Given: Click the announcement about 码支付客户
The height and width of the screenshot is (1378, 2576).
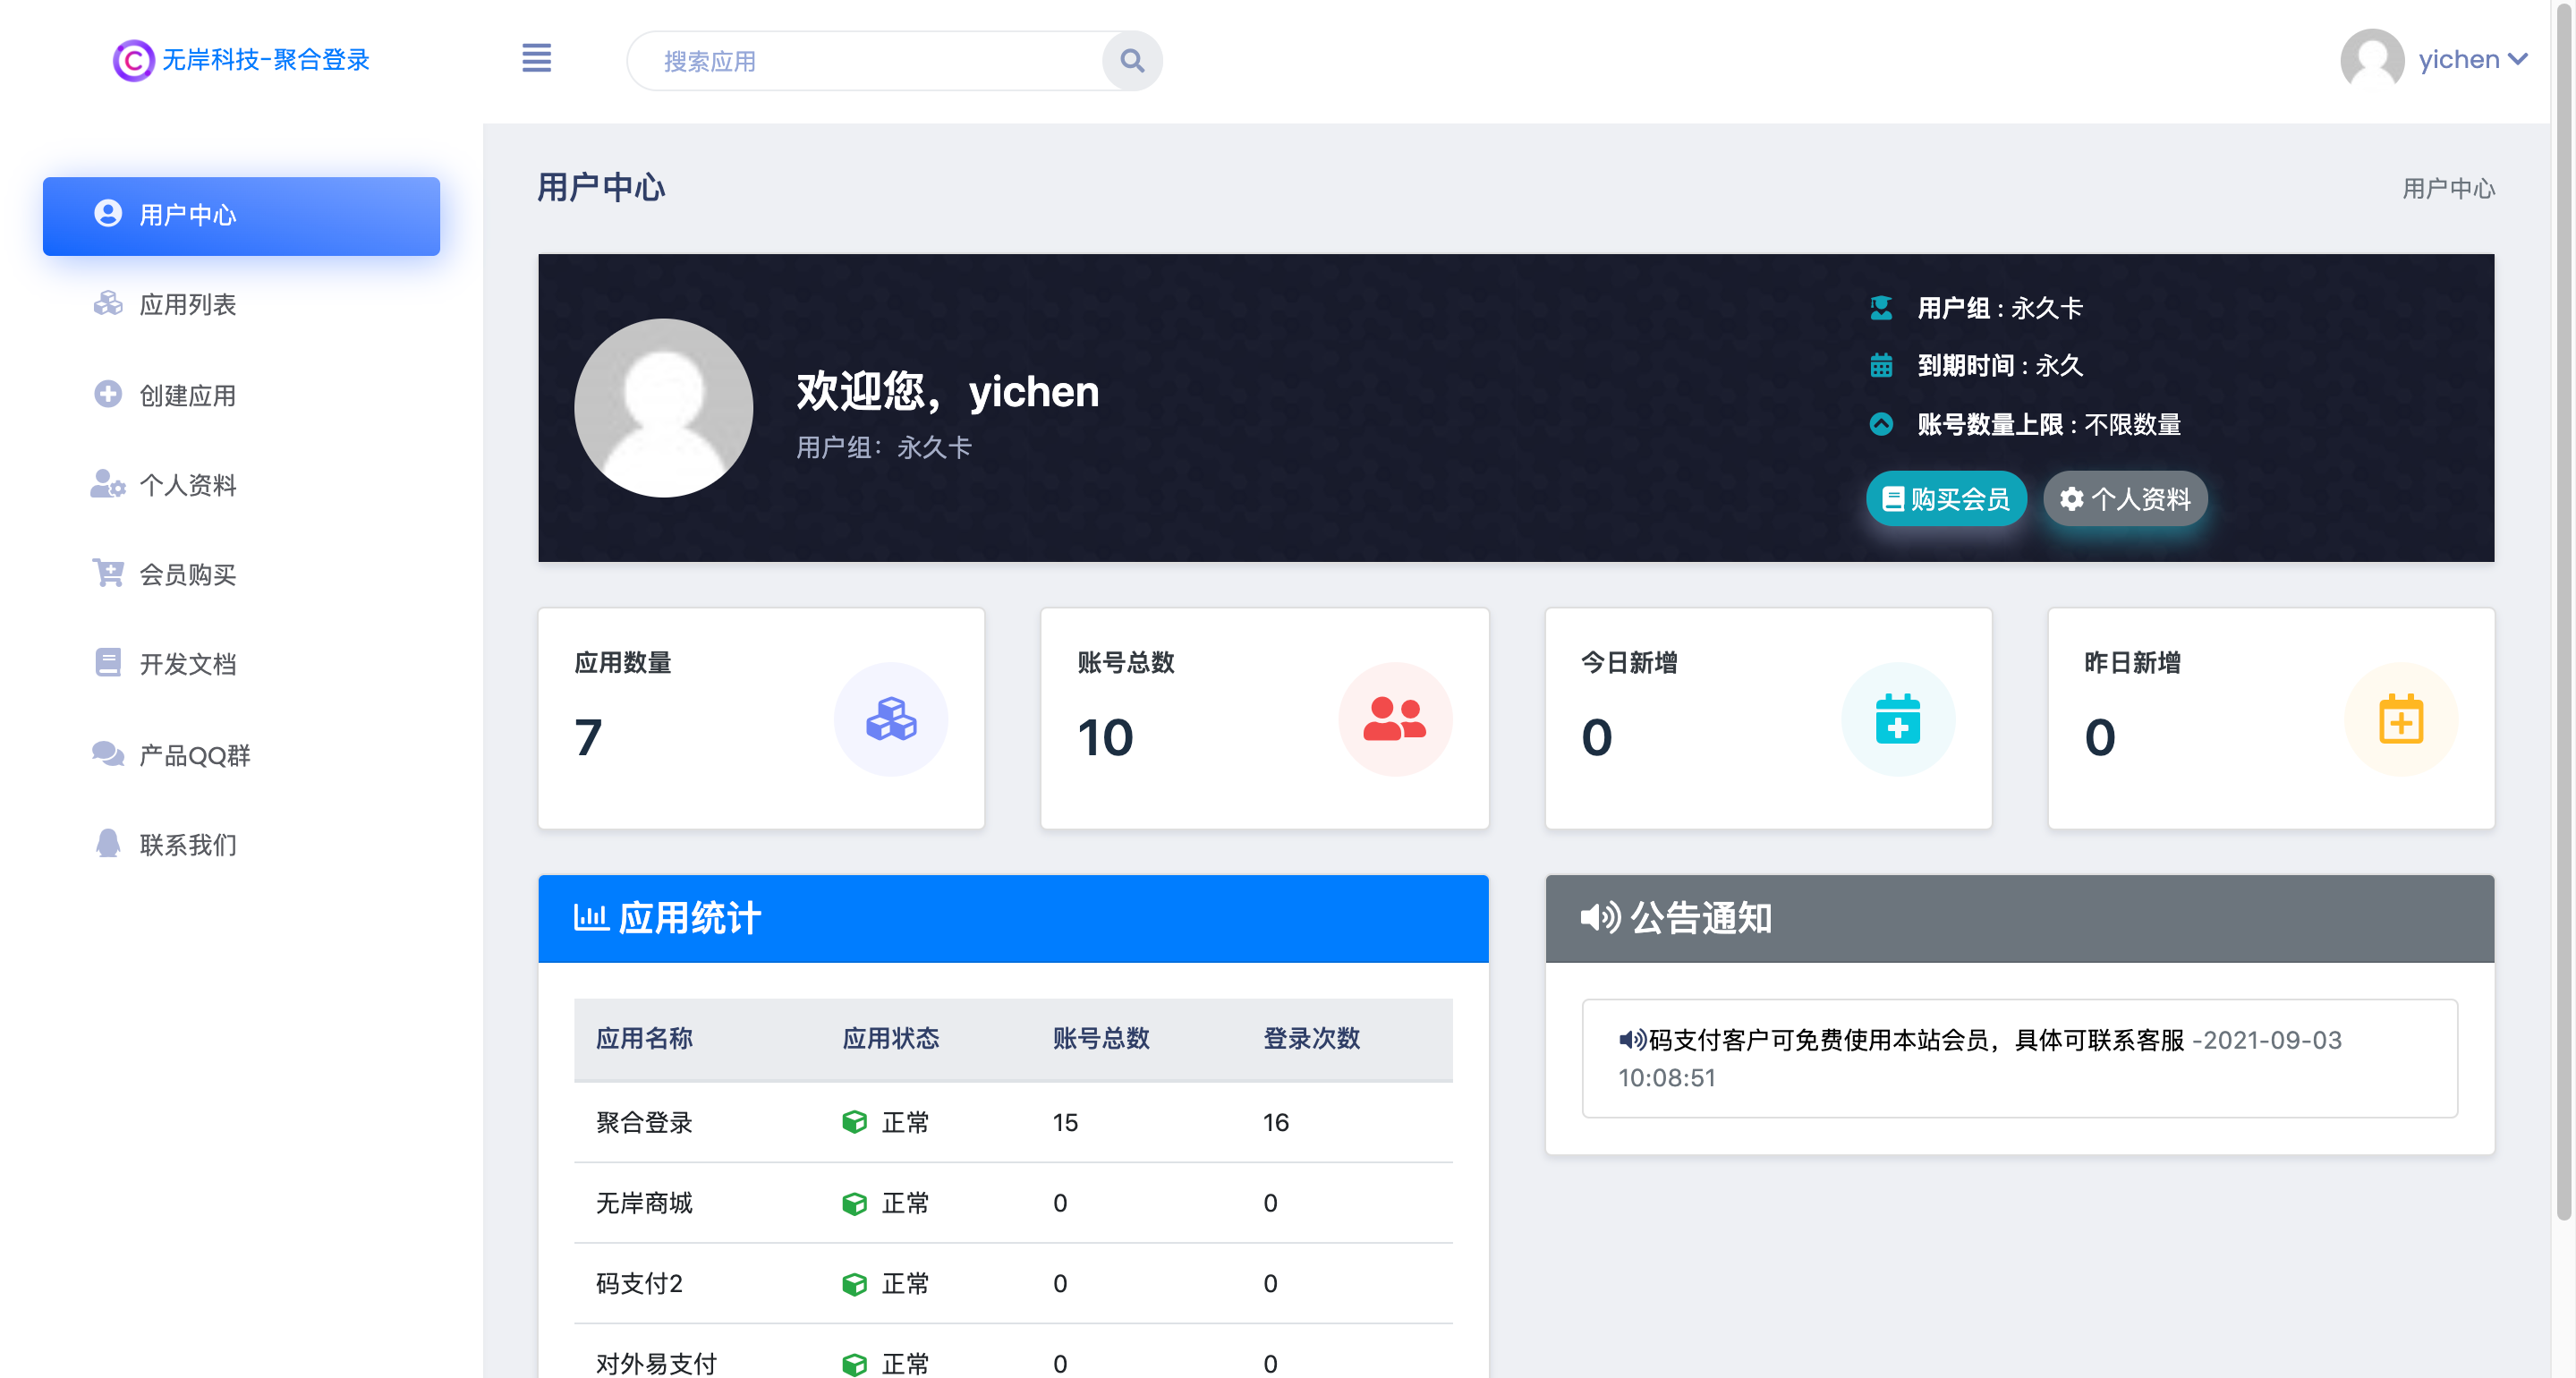Looking at the screenshot, I should click(x=2019, y=1058).
